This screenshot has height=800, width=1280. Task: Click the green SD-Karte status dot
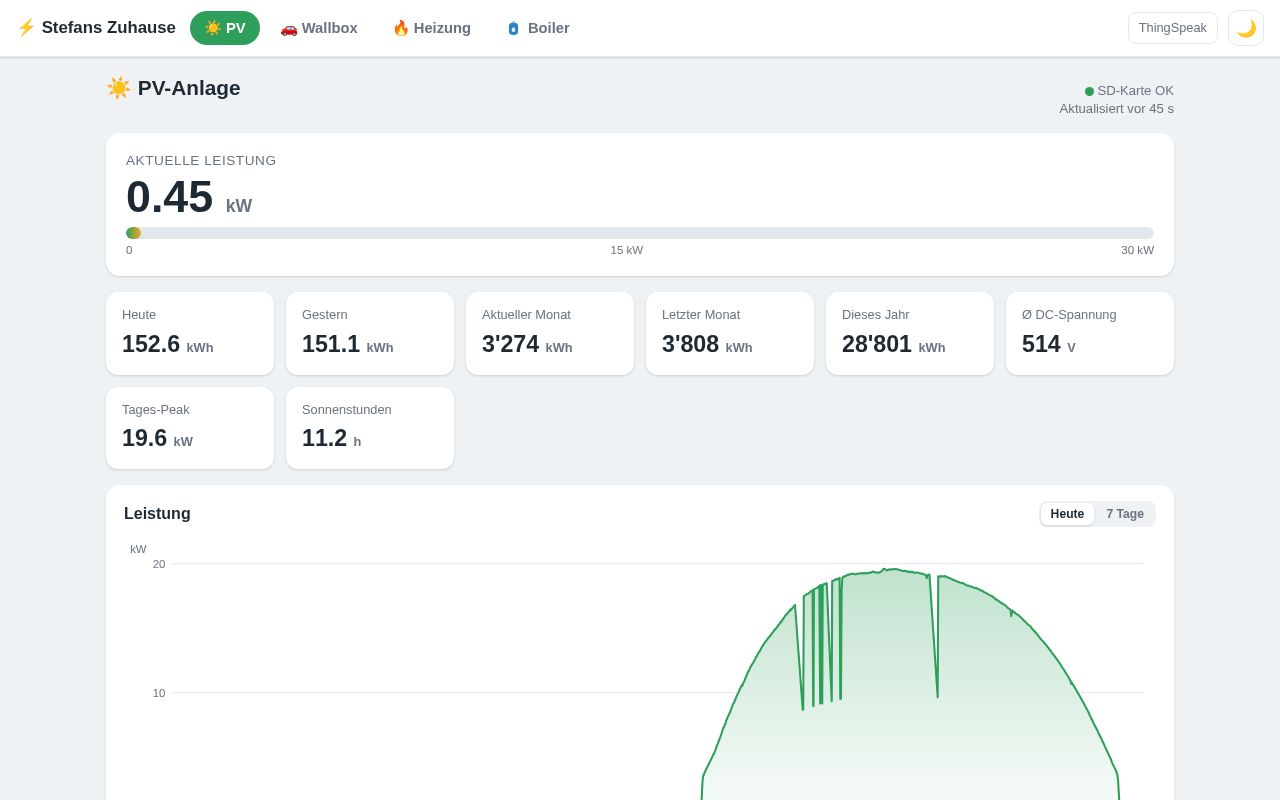[x=1089, y=91]
